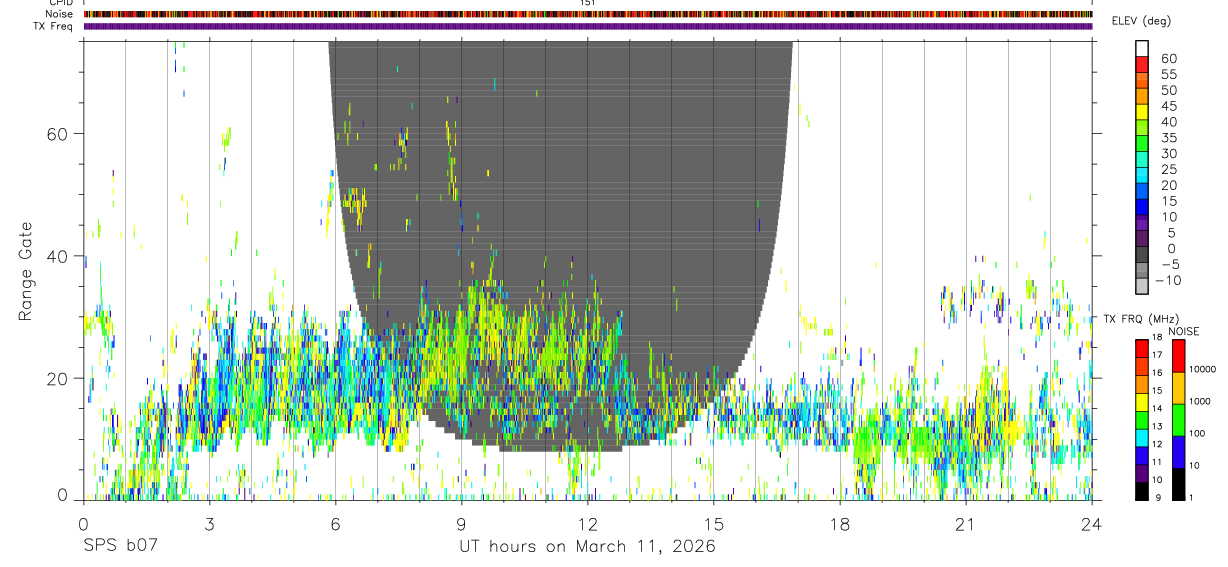Click the cyan swatch in TX FRQ legend
The height and width of the screenshot is (567, 1228).
click(x=1142, y=438)
